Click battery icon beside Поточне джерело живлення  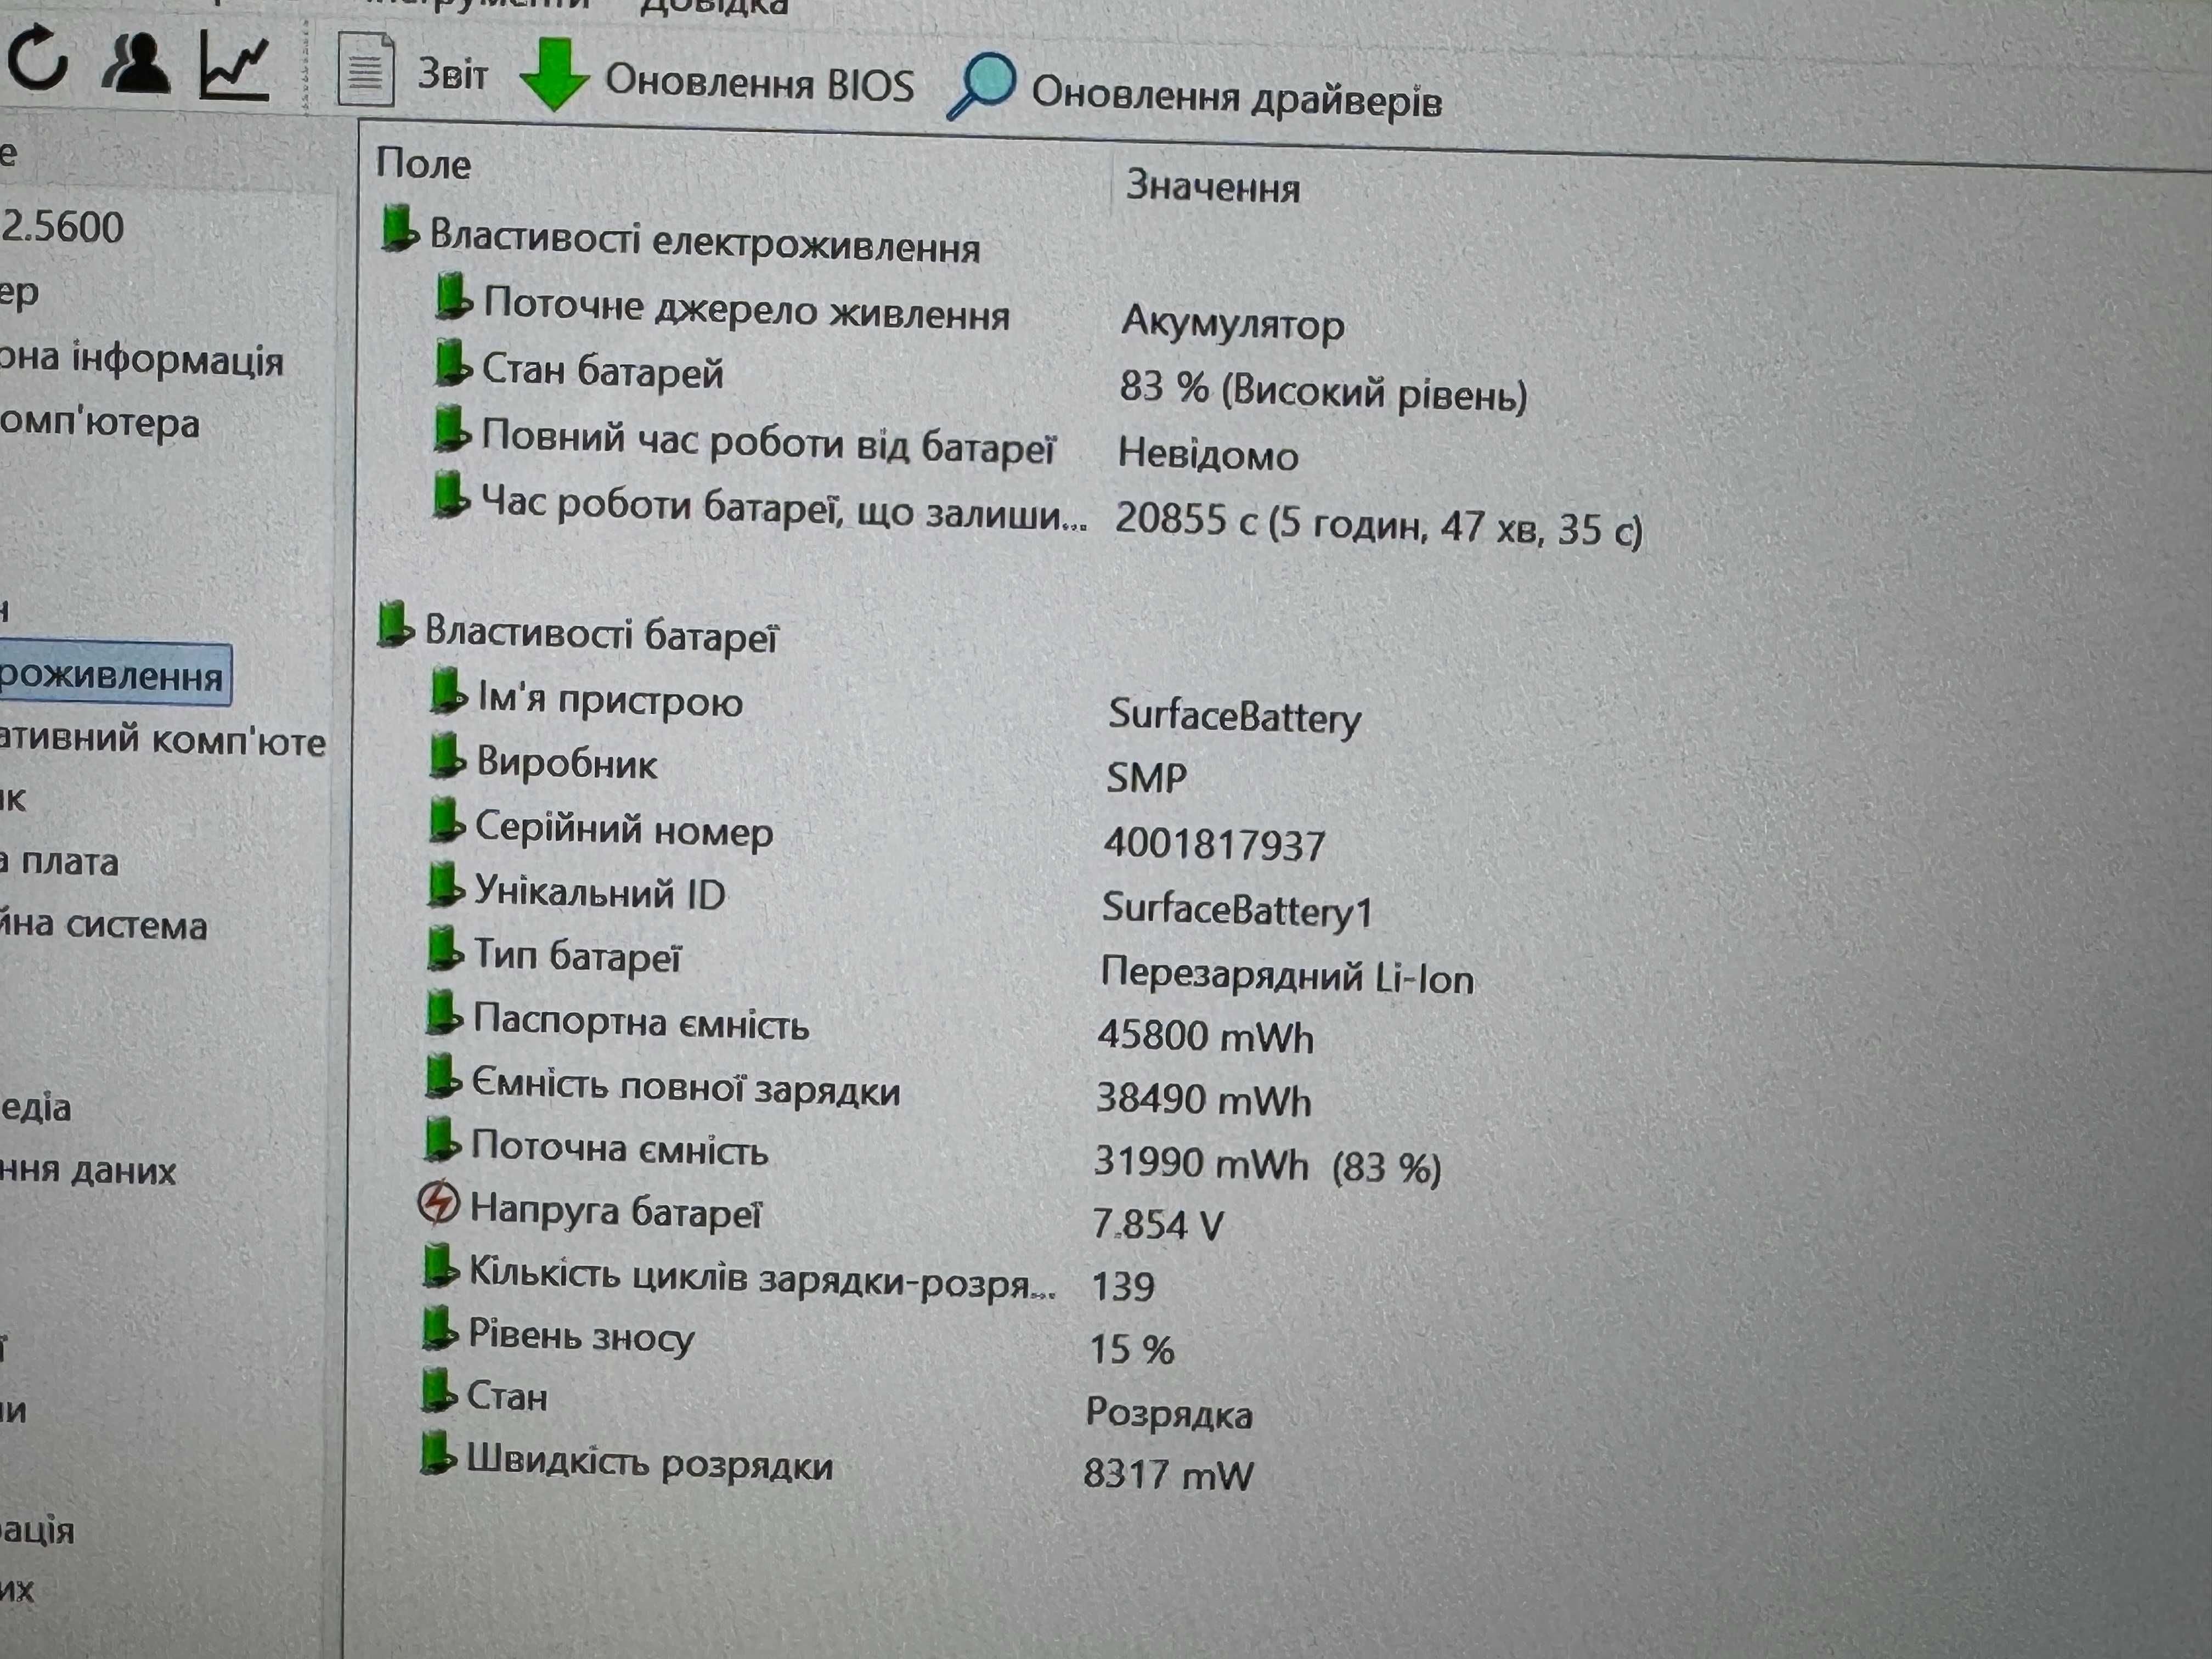pos(453,297)
